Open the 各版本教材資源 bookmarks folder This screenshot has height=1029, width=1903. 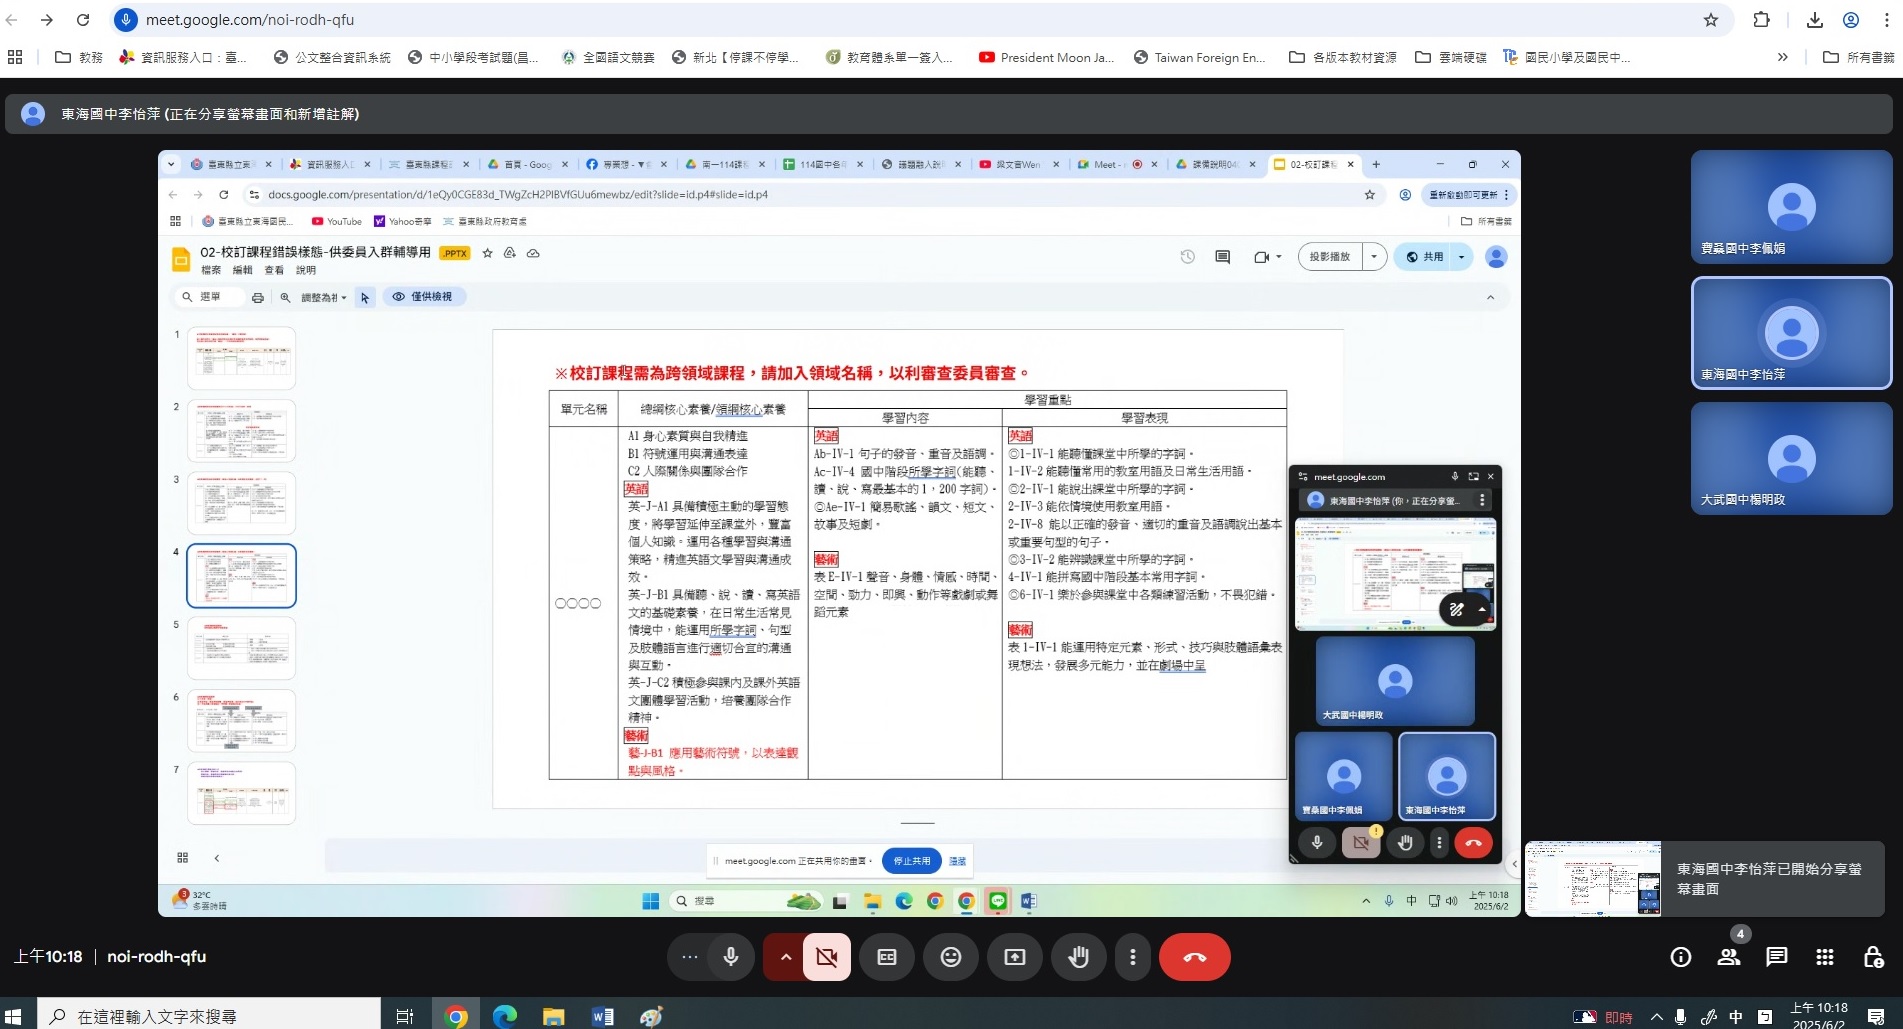pos(1342,57)
